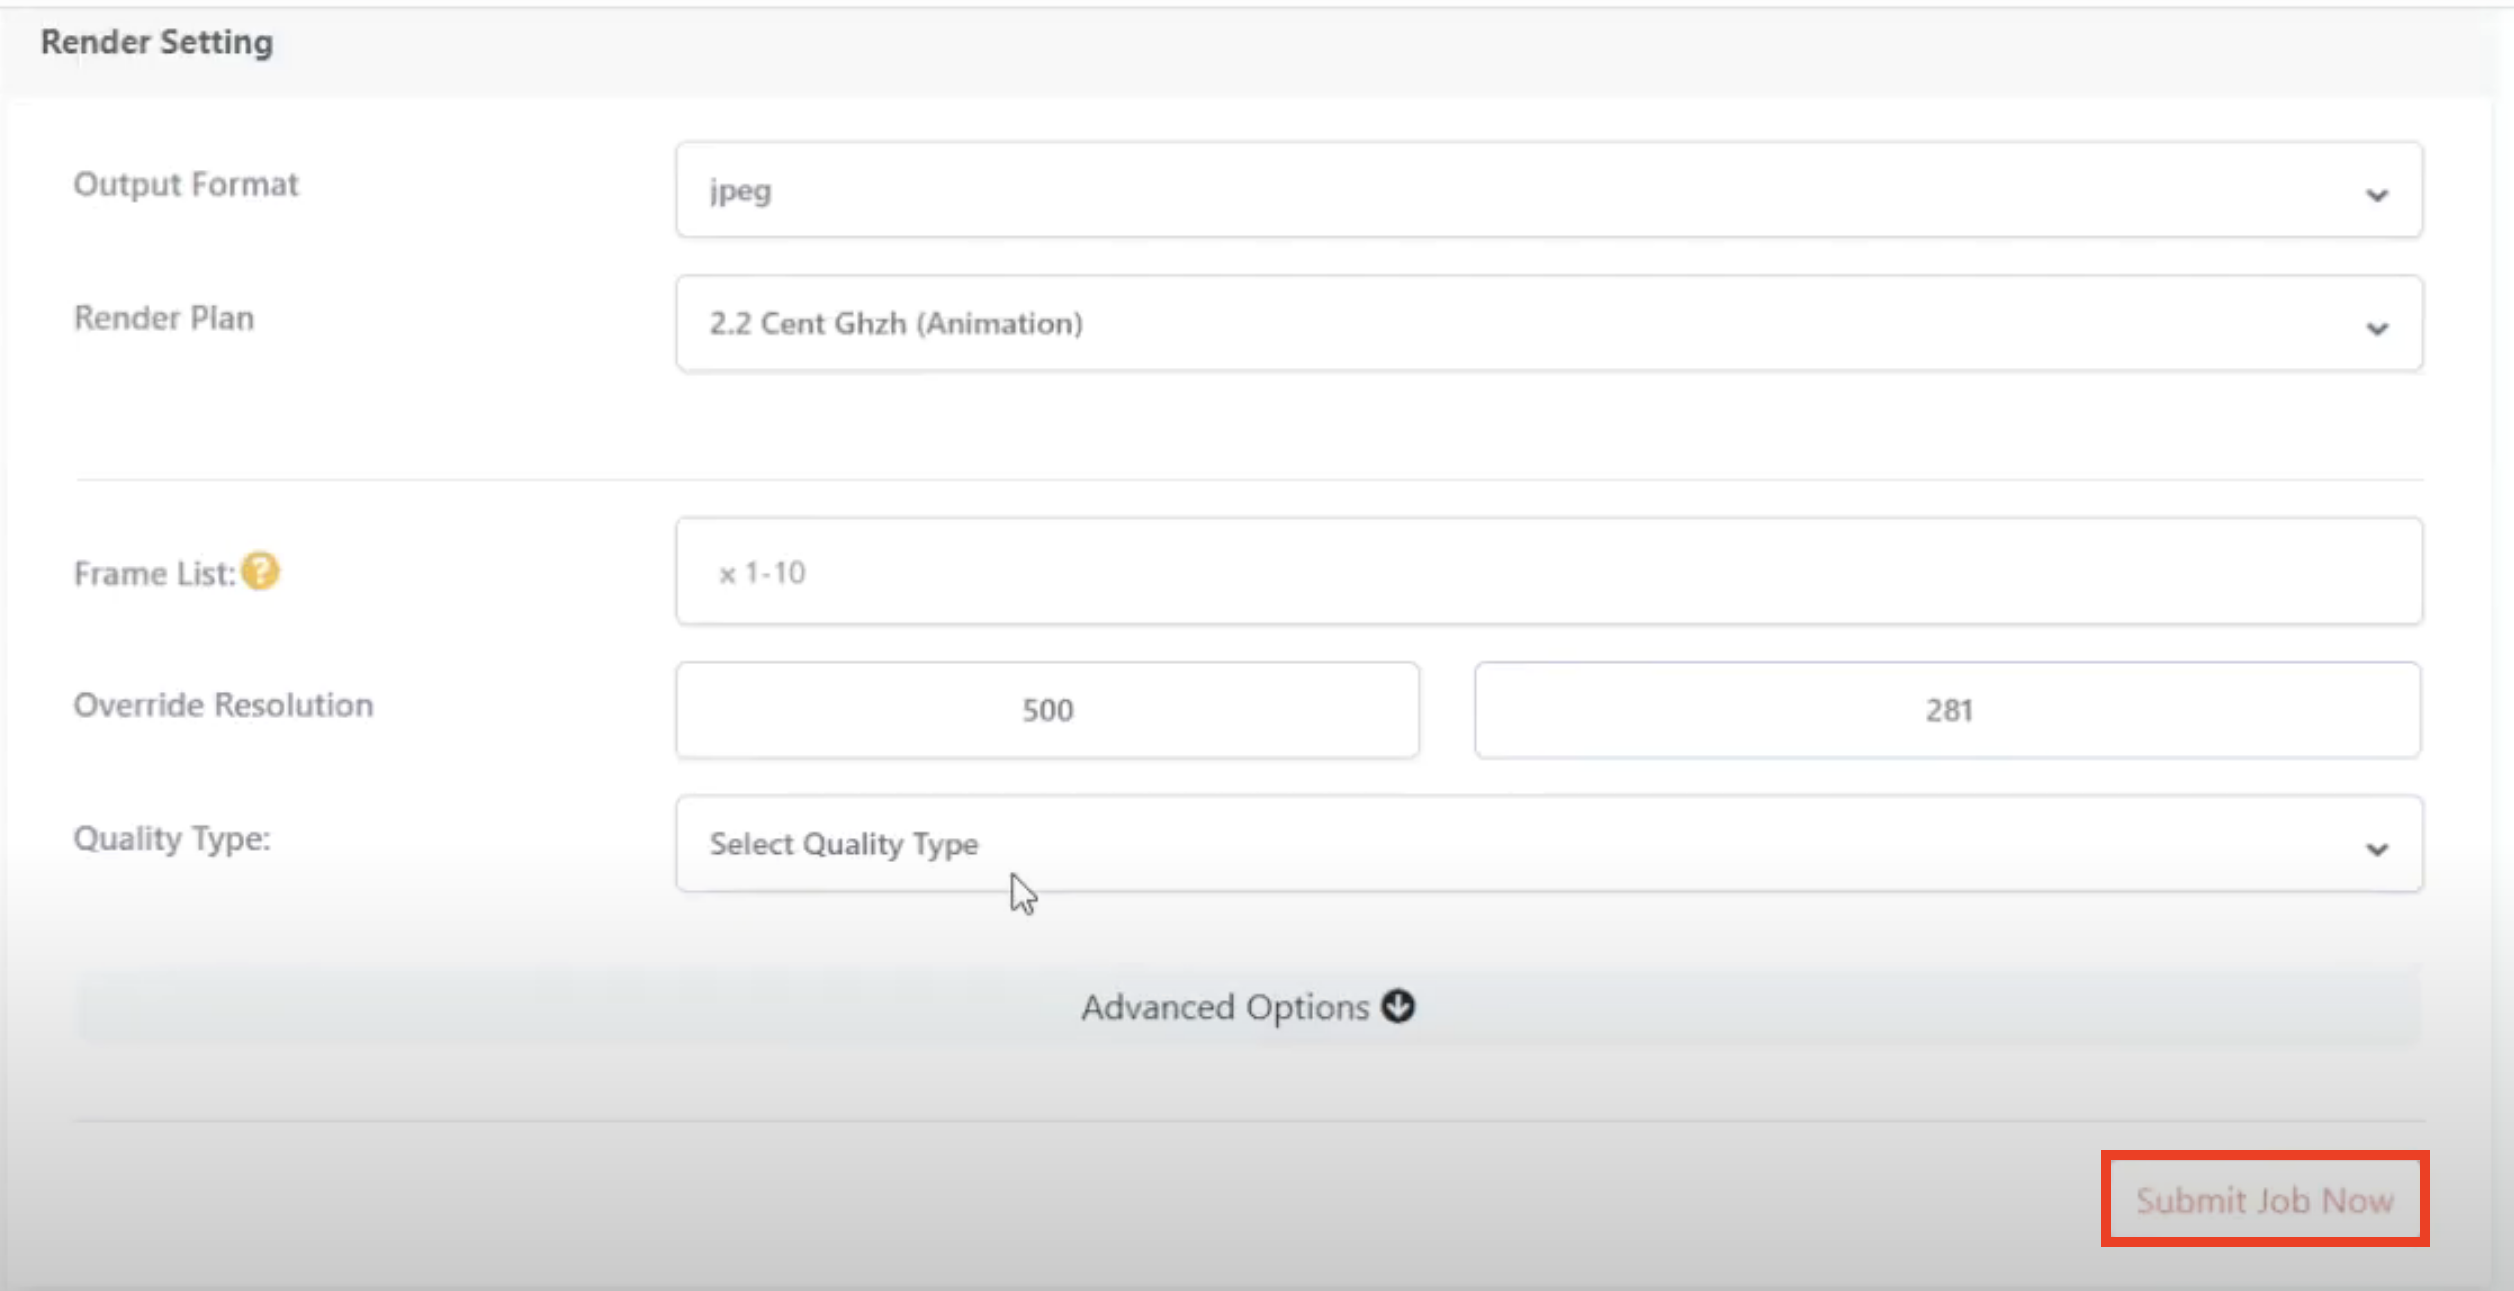Click the Advanced Options down-arrow circle icon
Viewport: 2514px width, 1291px height.
(1398, 1006)
